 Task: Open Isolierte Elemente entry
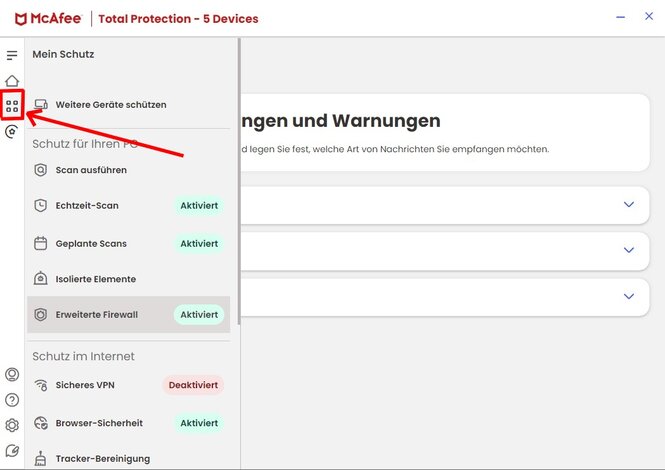(x=129, y=279)
